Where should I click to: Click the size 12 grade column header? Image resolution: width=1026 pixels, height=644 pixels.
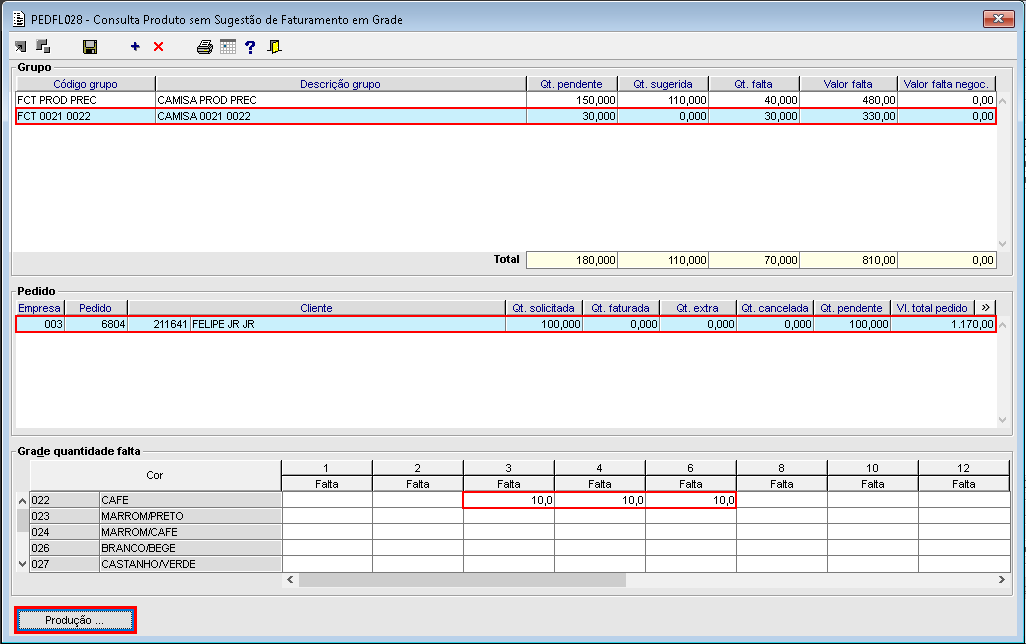(963, 468)
